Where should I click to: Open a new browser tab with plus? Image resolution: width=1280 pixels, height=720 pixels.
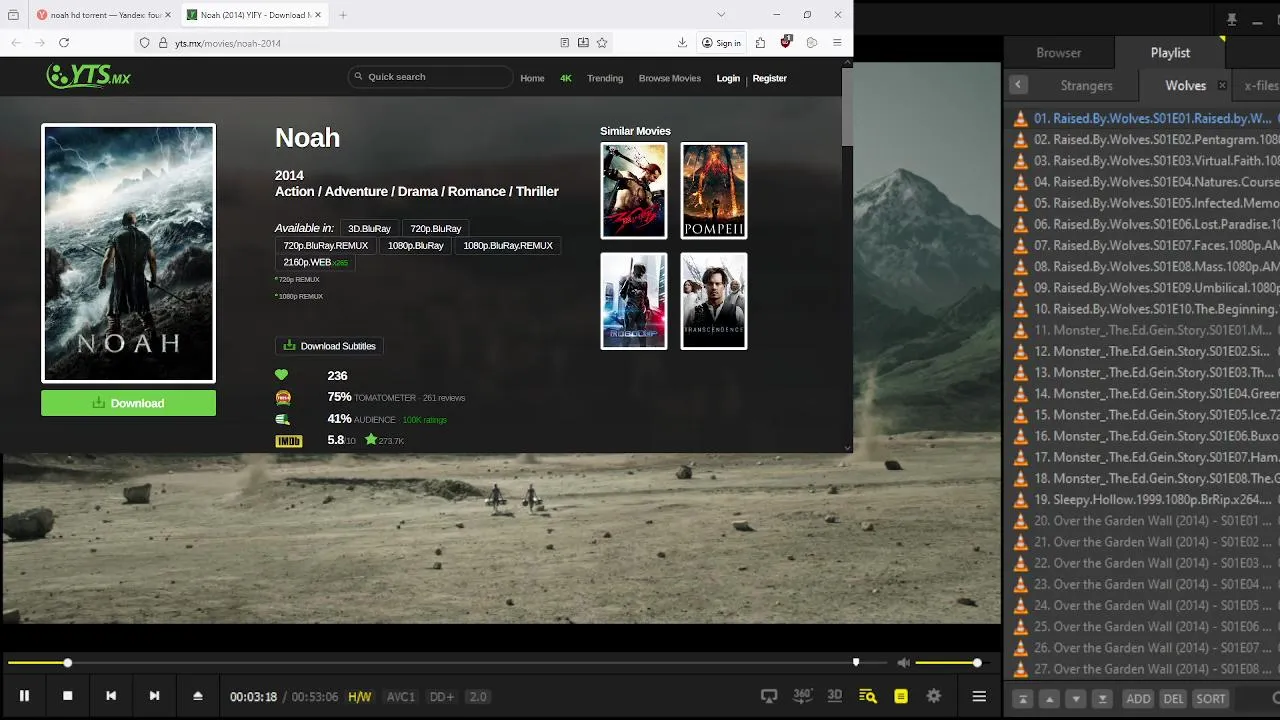point(343,15)
